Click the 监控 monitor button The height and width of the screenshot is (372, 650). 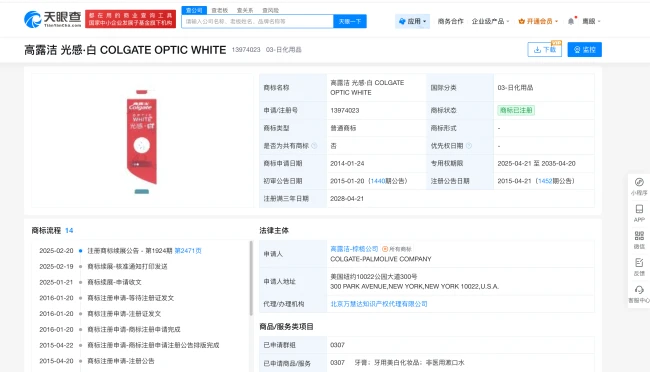point(585,50)
